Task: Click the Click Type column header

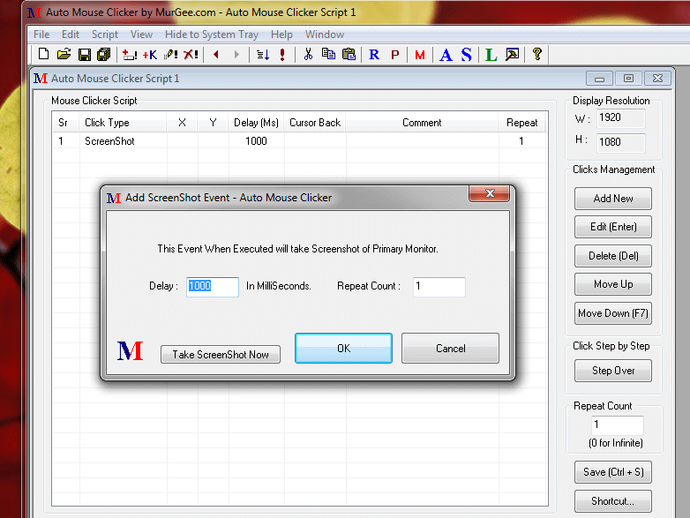Action: point(123,123)
